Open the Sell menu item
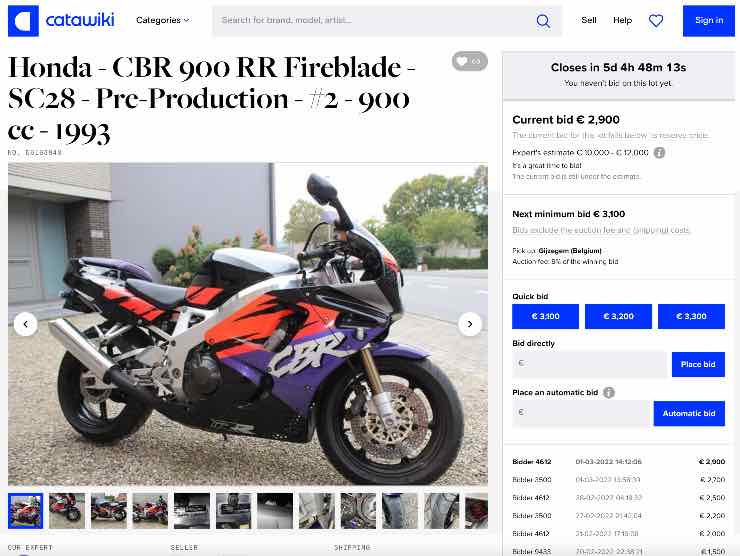The height and width of the screenshot is (556, 740). click(x=589, y=20)
